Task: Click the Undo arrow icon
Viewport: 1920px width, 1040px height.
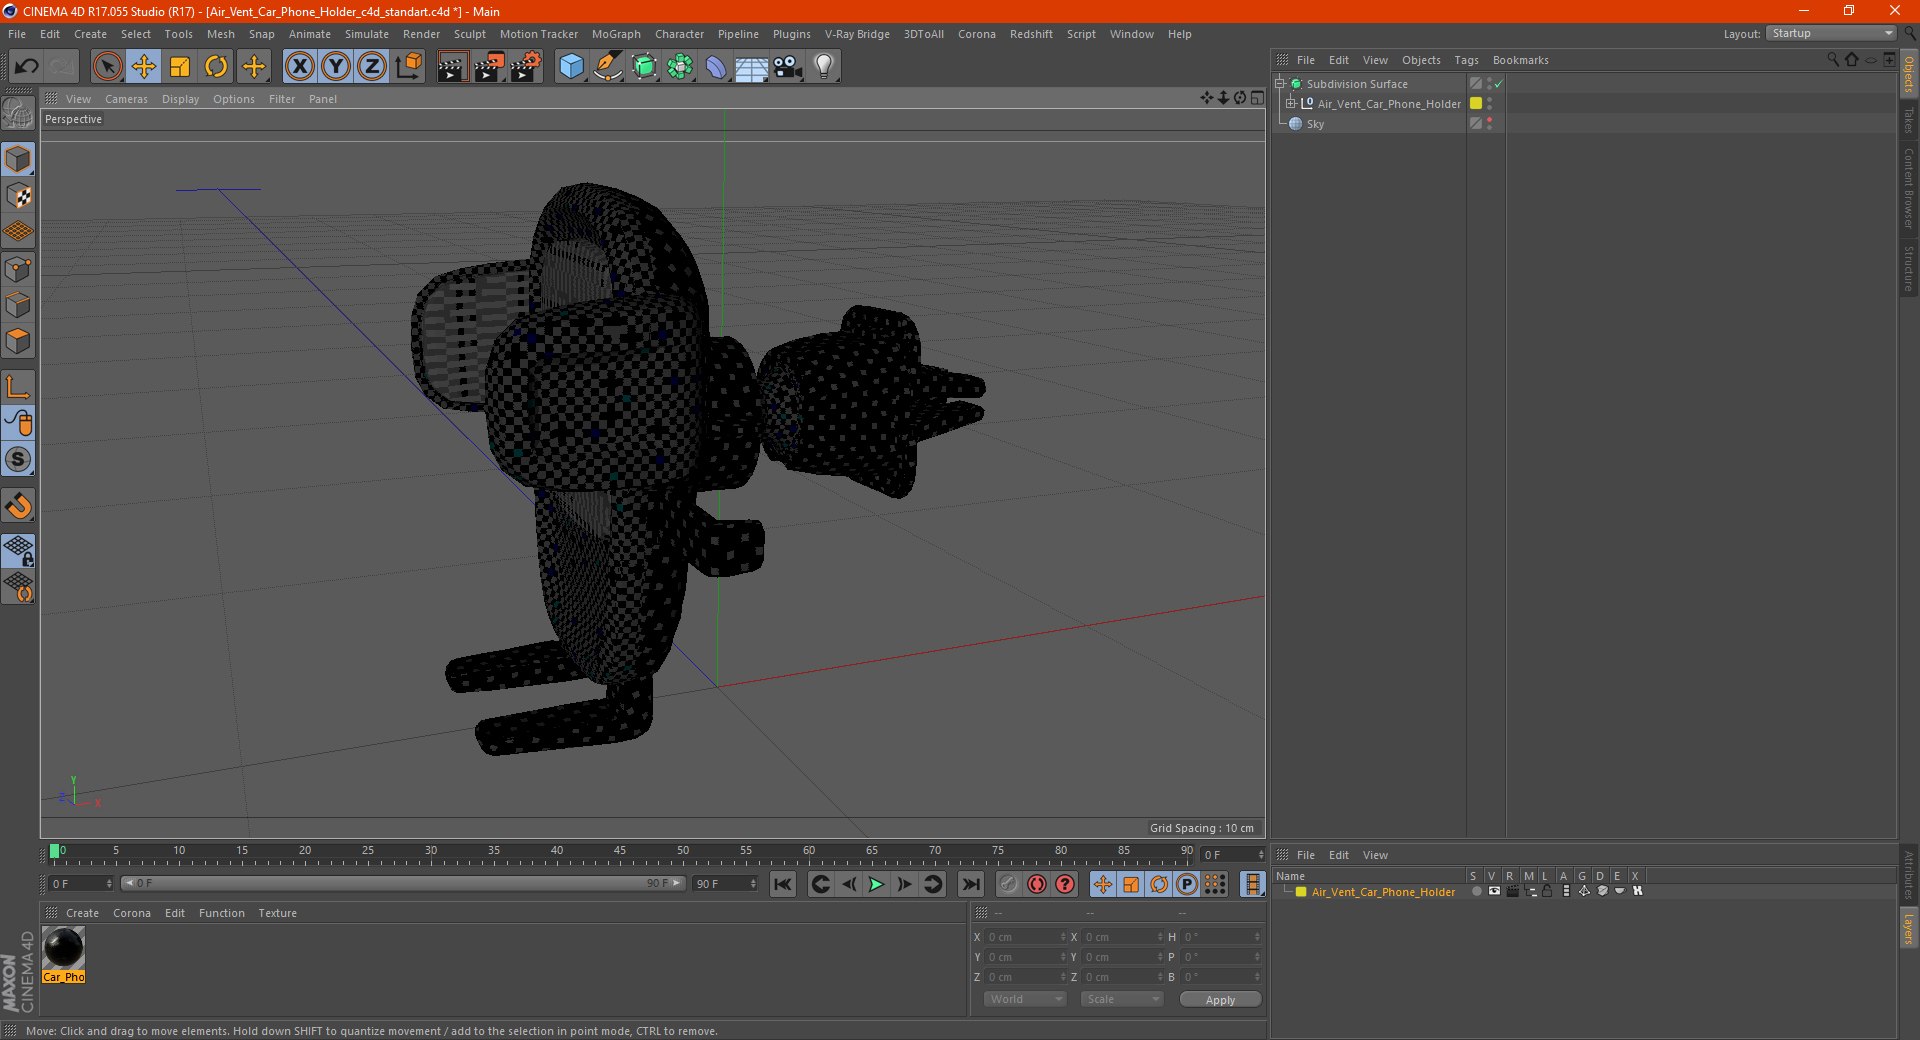Action: pos(26,67)
